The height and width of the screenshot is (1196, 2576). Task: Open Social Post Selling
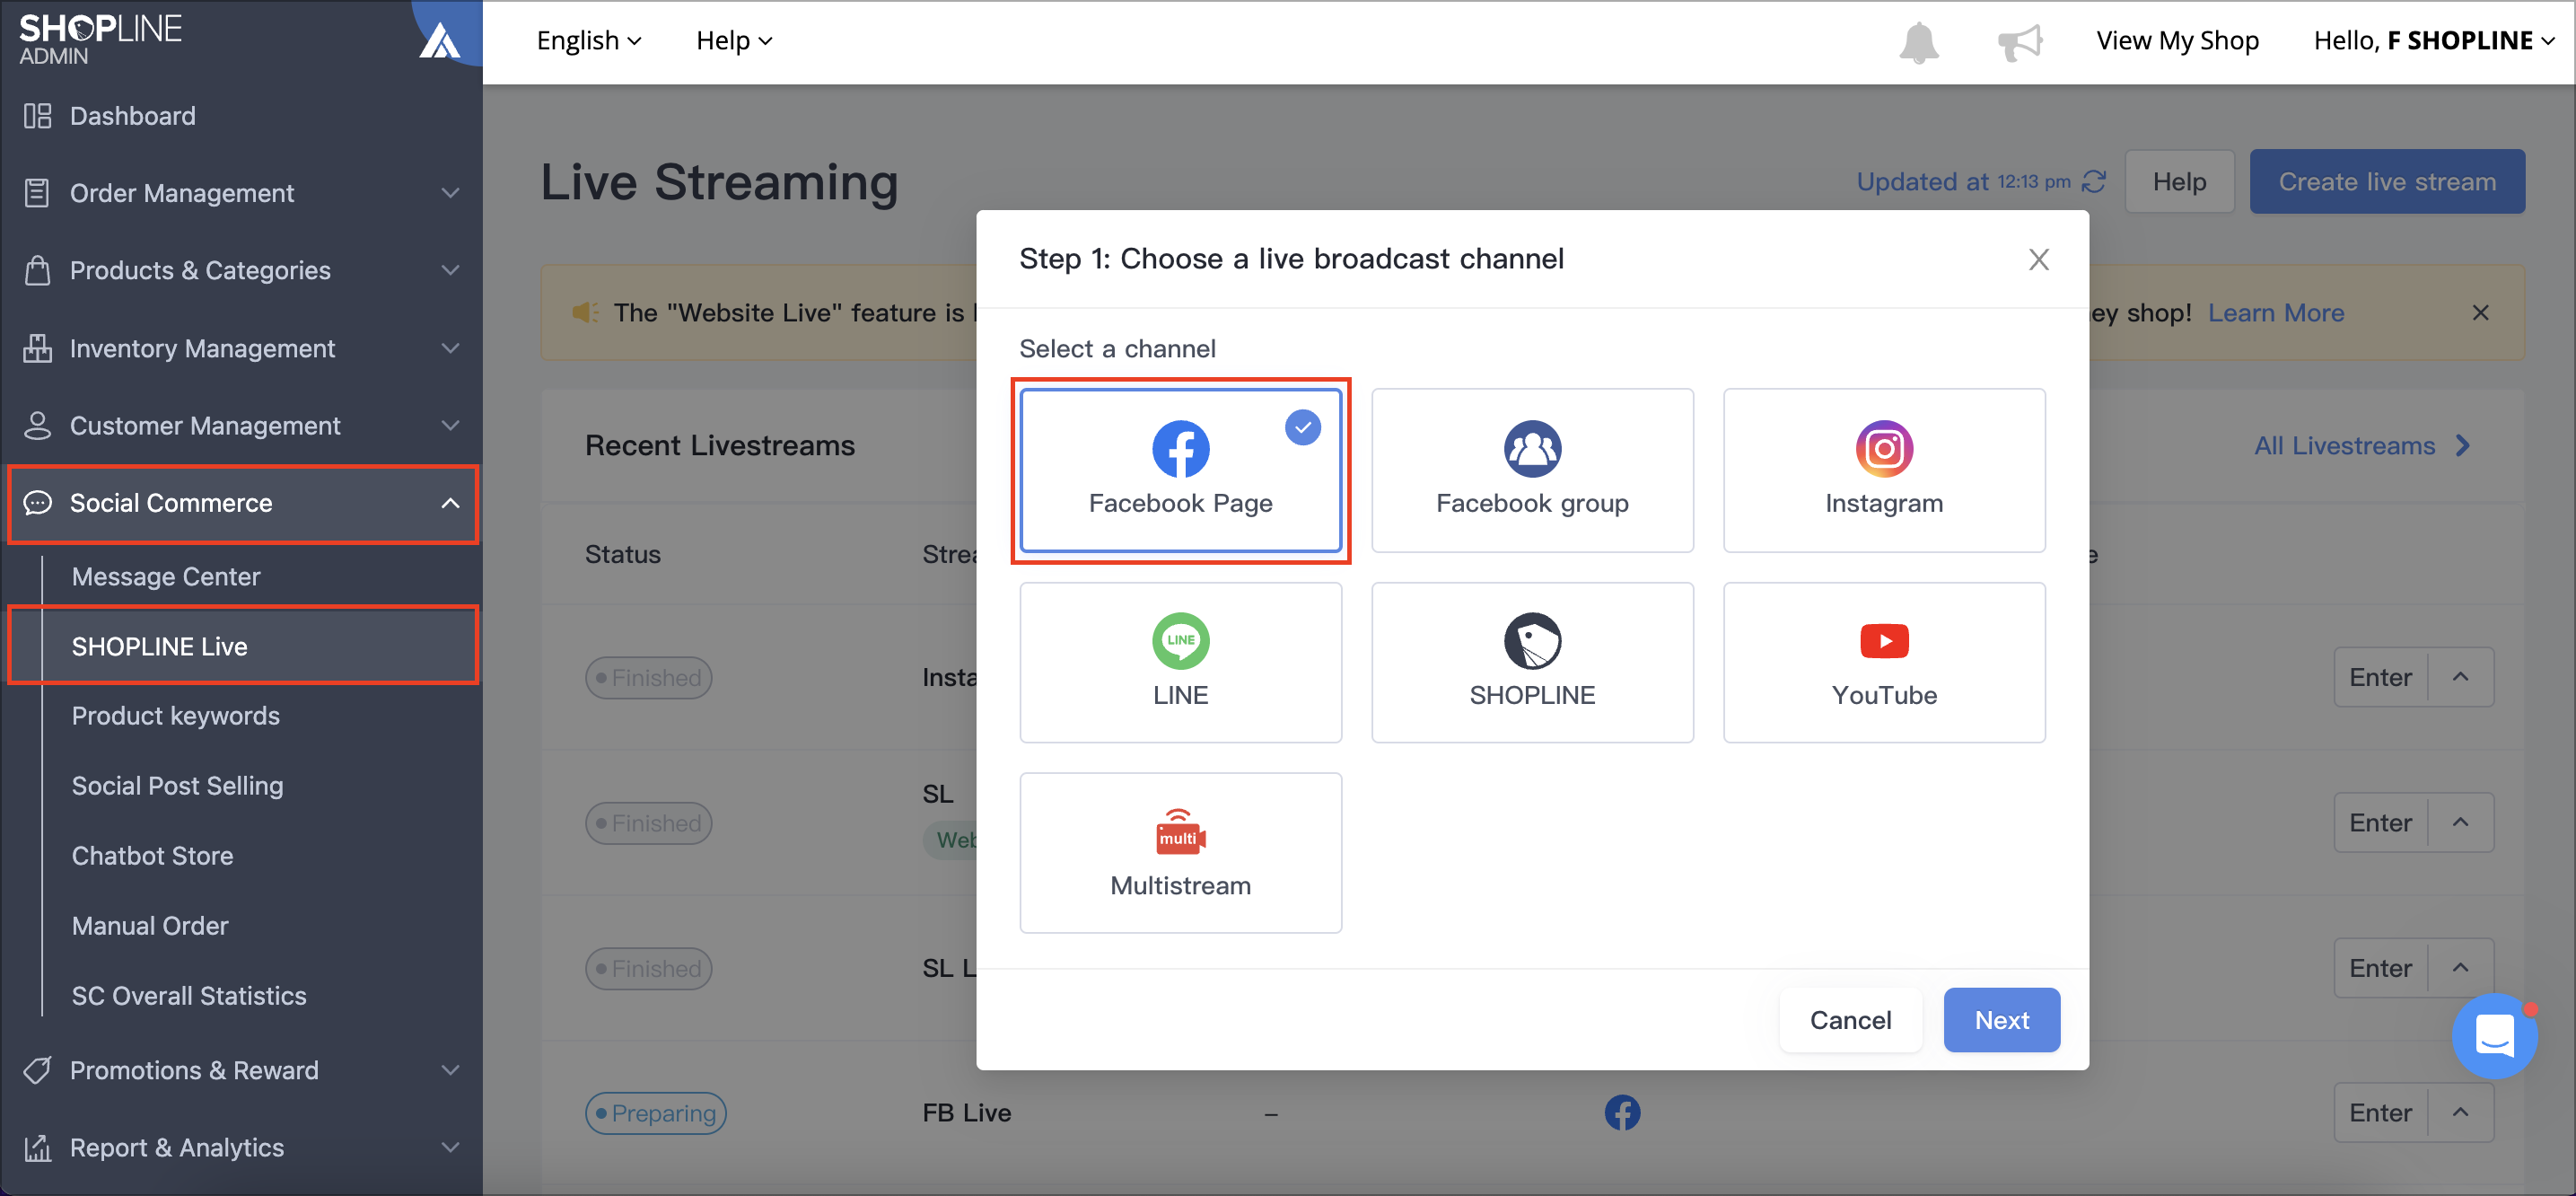click(x=178, y=786)
